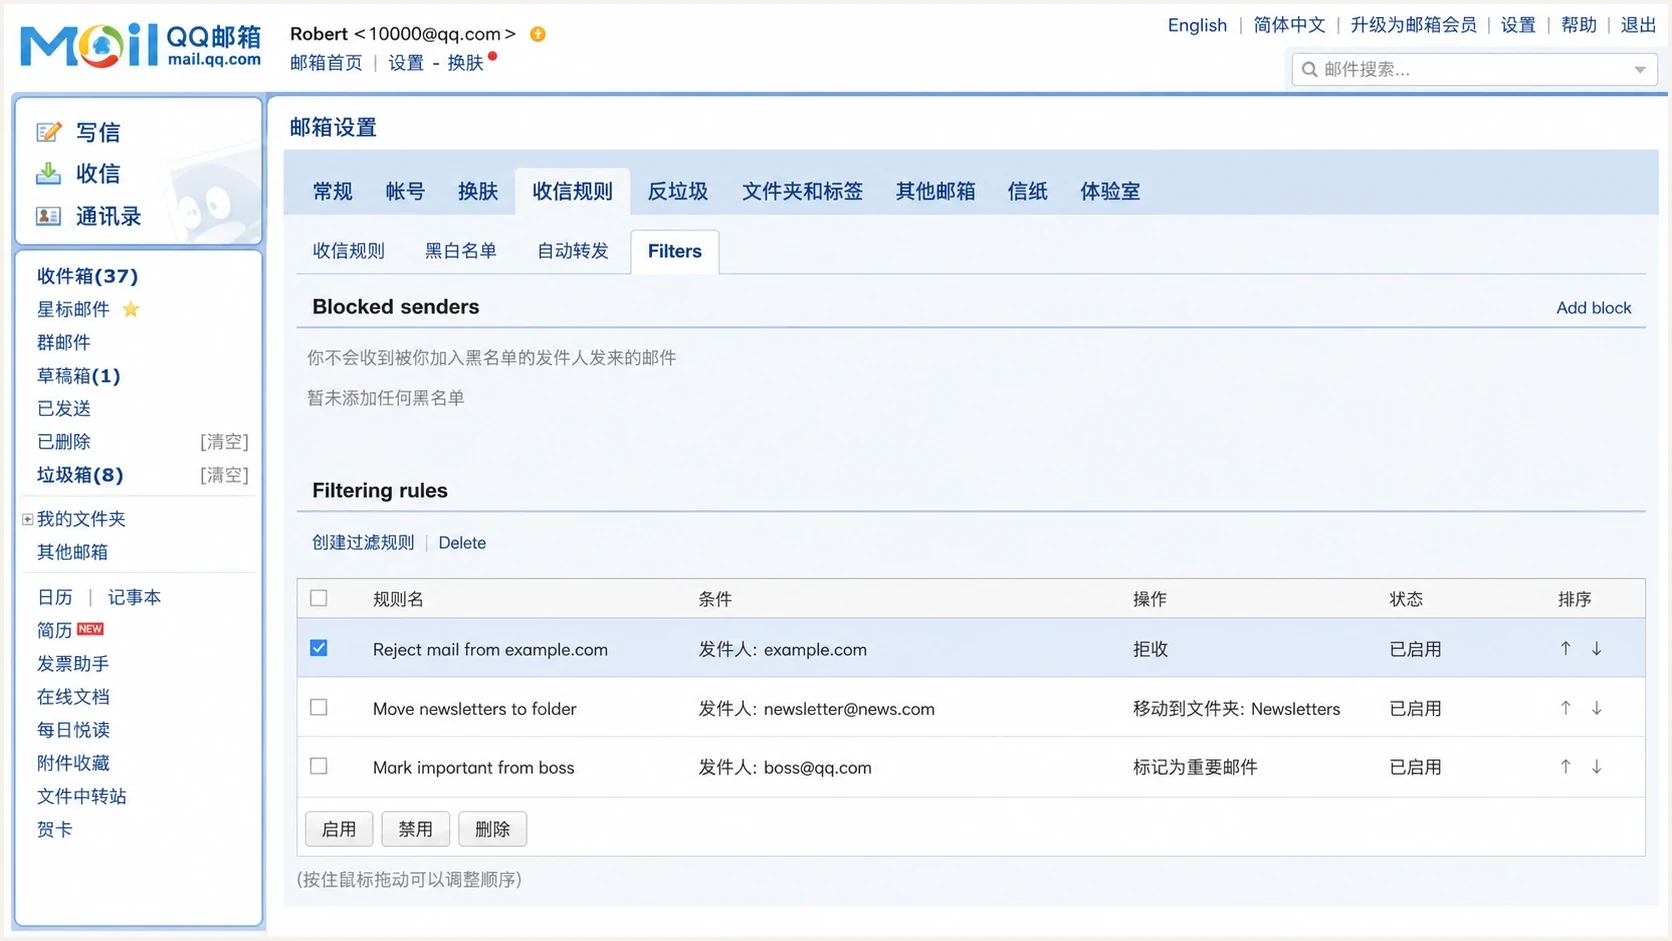The width and height of the screenshot is (1672, 941).
Task: Click the 启用 button
Action: (x=339, y=829)
